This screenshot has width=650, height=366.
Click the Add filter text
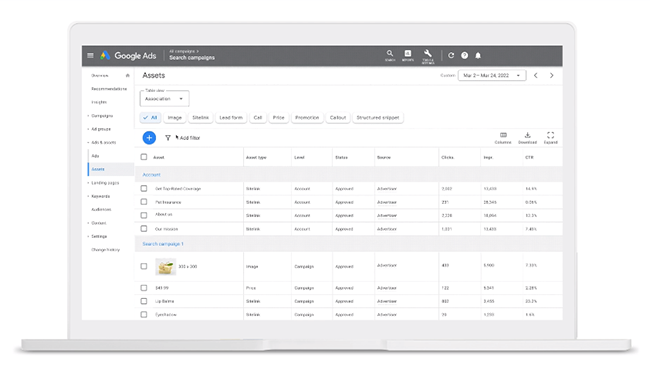[x=190, y=138]
